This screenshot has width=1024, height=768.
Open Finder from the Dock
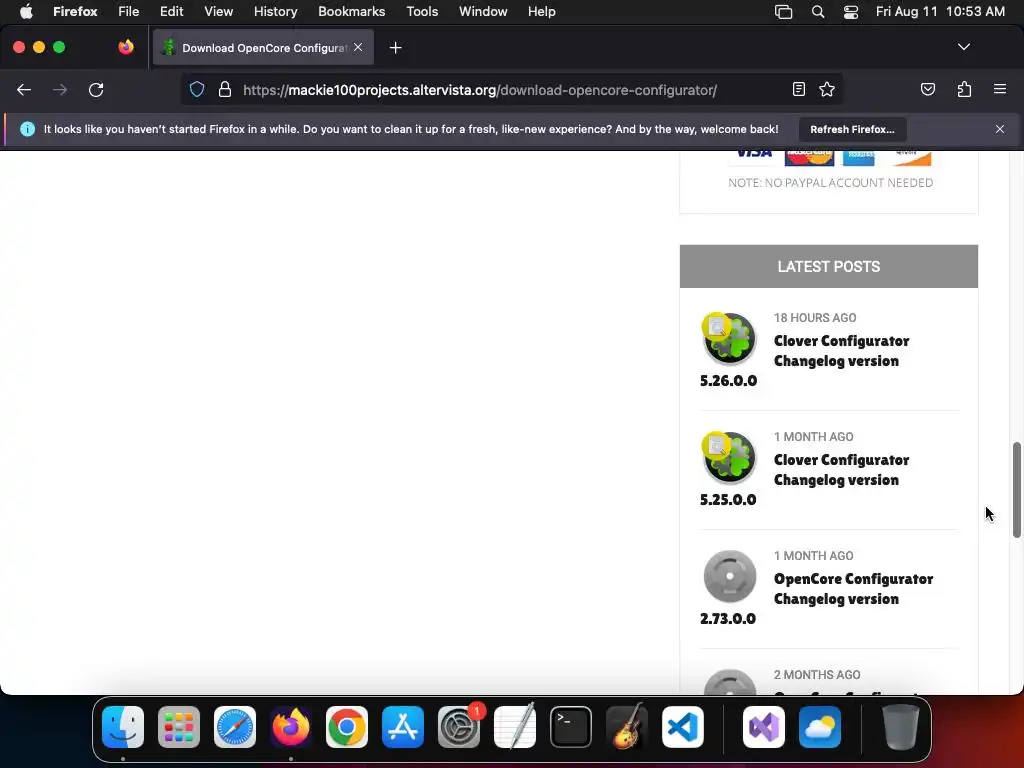123,727
